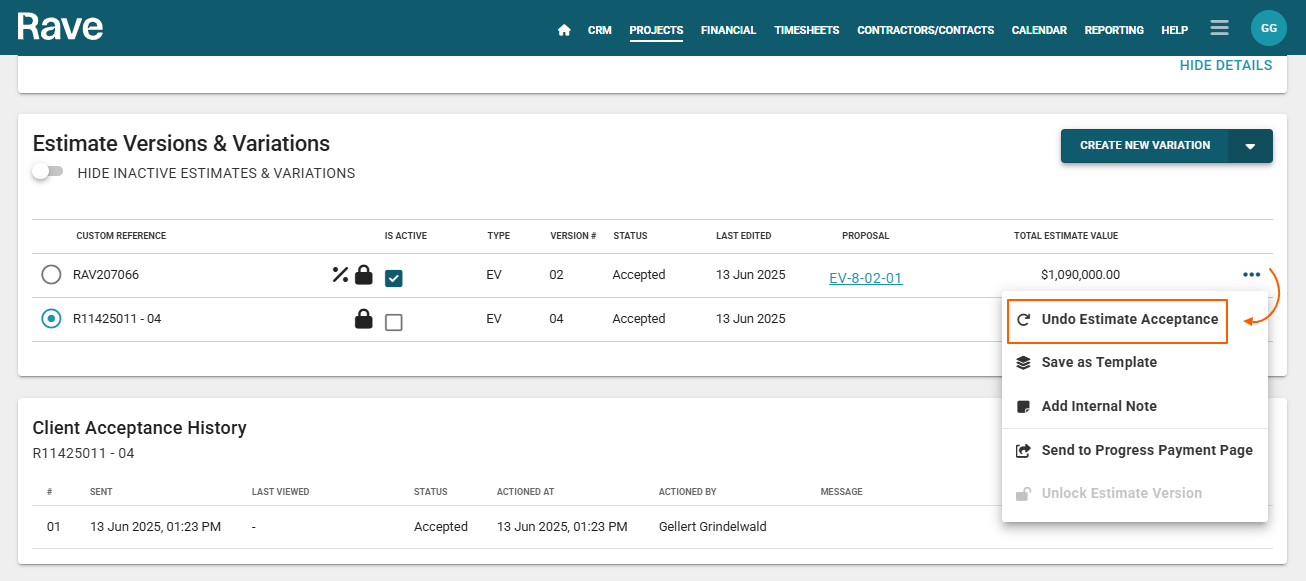1306x581 pixels.
Task: Select Save as Template menu option
Action: pyautogui.click(x=1098, y=363)
